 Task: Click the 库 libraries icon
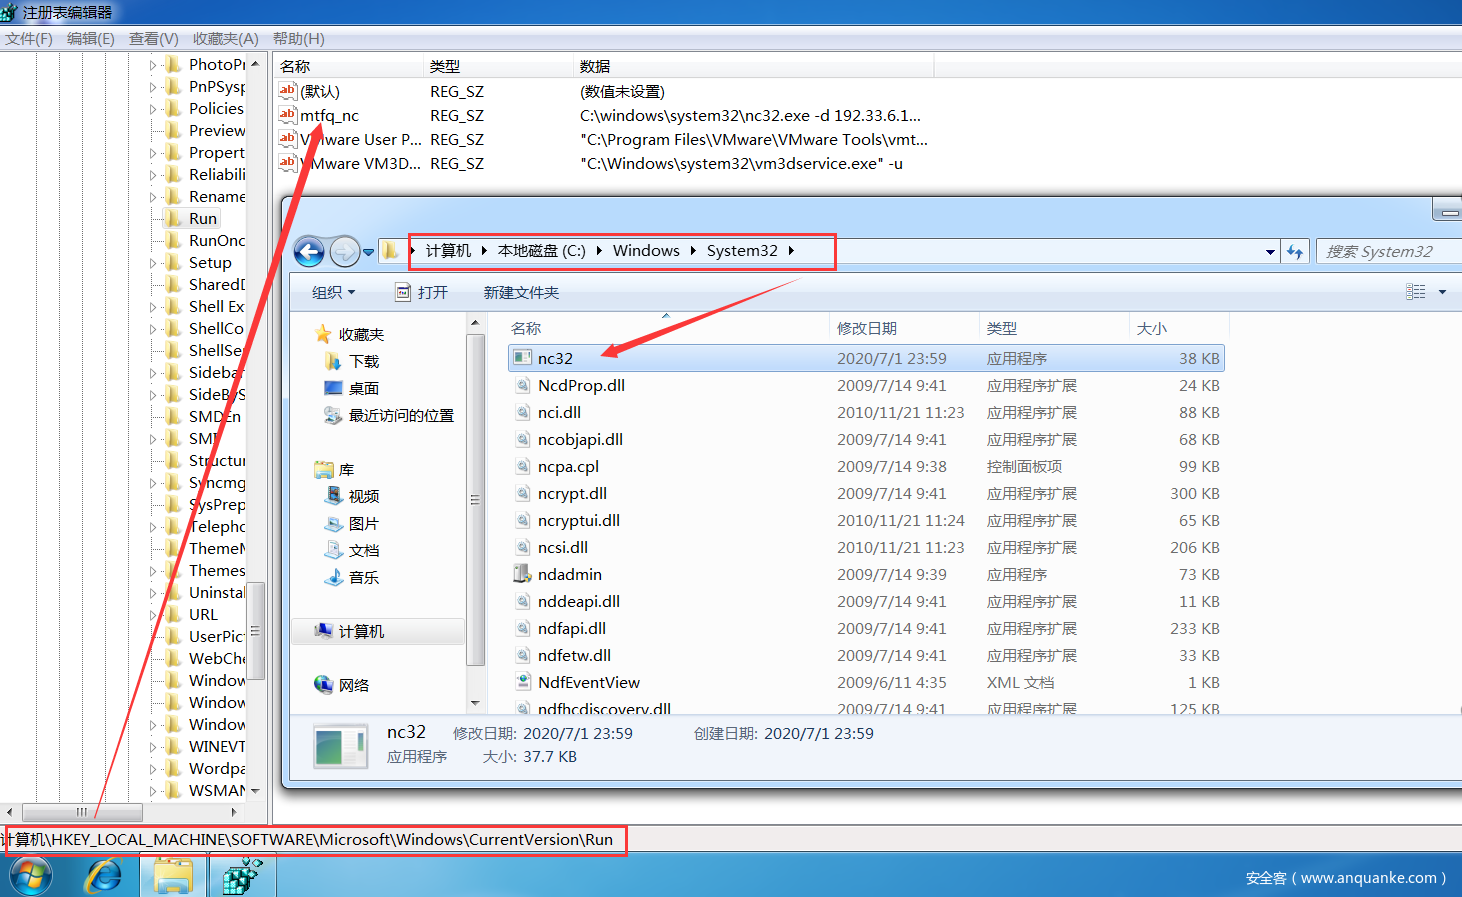tap(323, 469)
